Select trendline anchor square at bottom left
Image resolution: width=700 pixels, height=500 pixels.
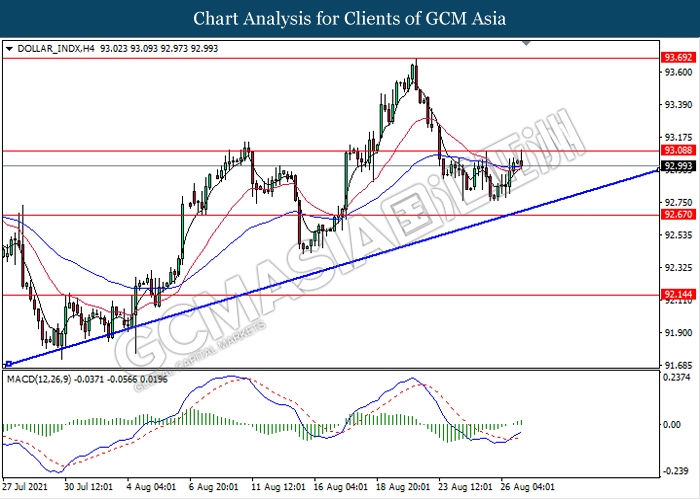click(8, 364)
